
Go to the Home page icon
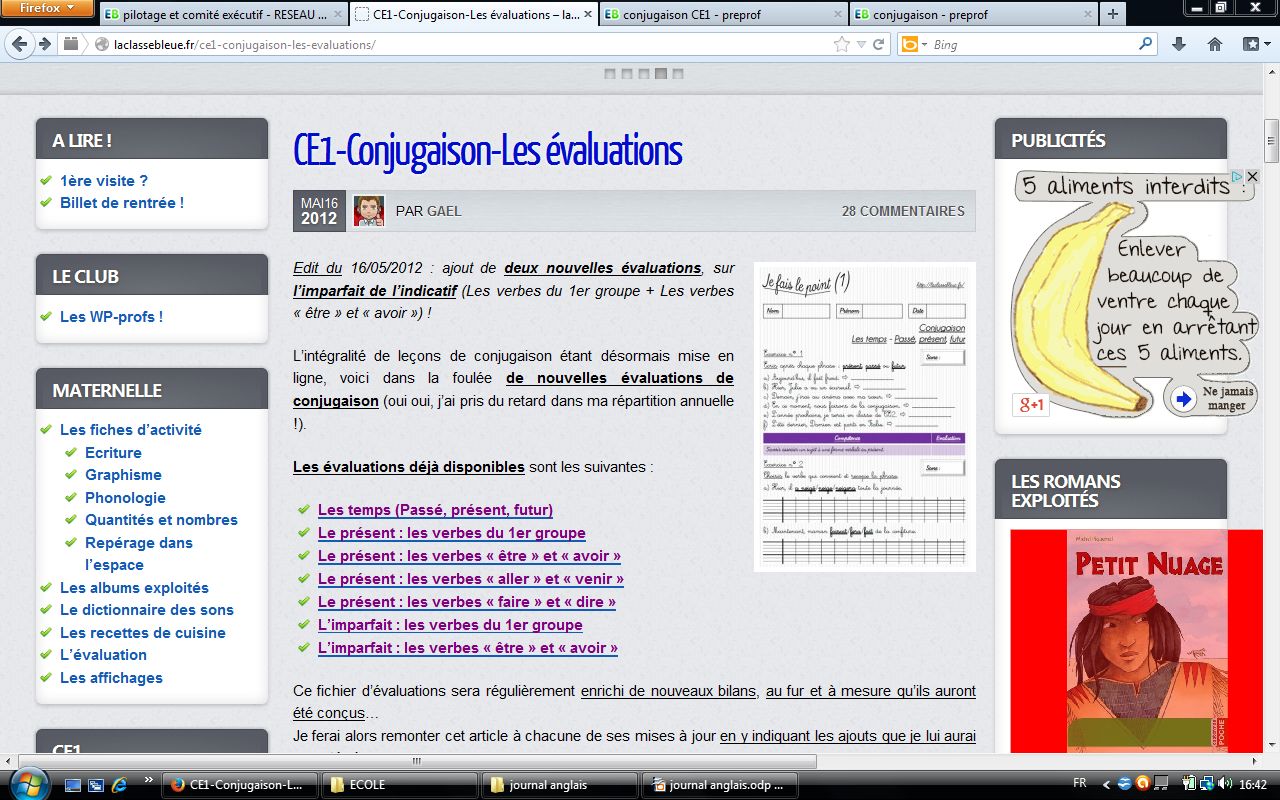point(1215,44)
